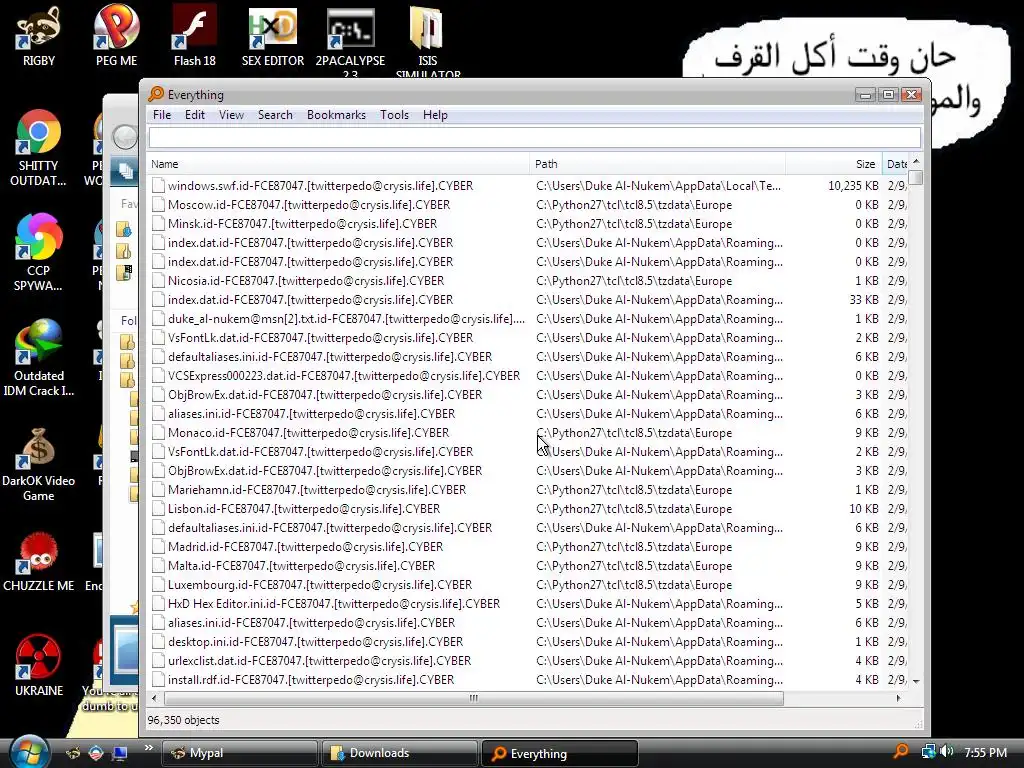Click the Everything search input box

[x=534, y=137]
